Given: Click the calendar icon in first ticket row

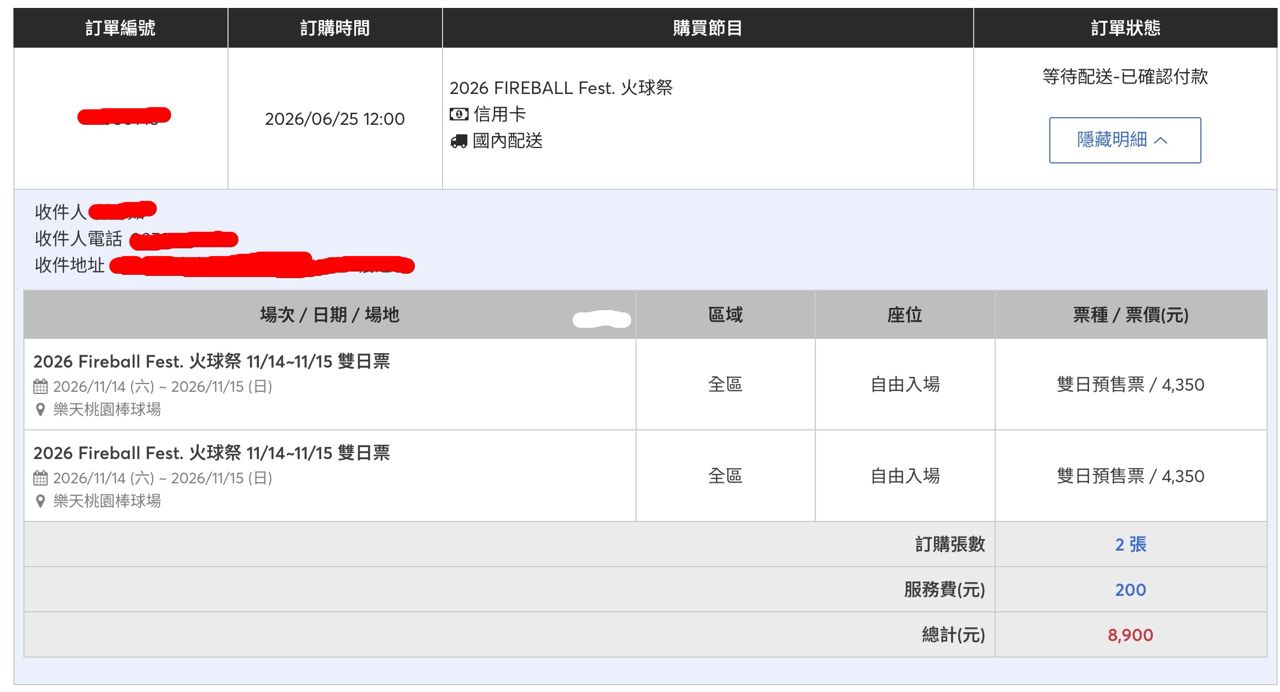Looking at the screenshot, I should 40,386.
